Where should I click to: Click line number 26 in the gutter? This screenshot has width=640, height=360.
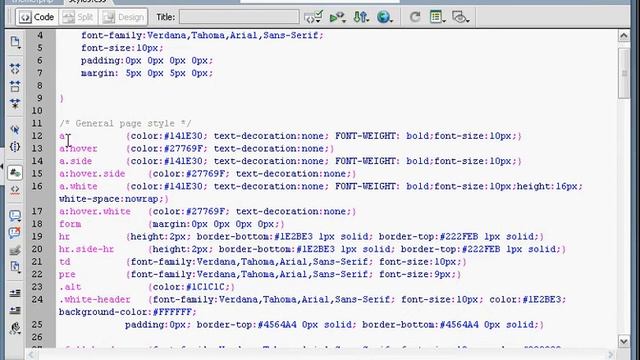(x=37, y=337)
